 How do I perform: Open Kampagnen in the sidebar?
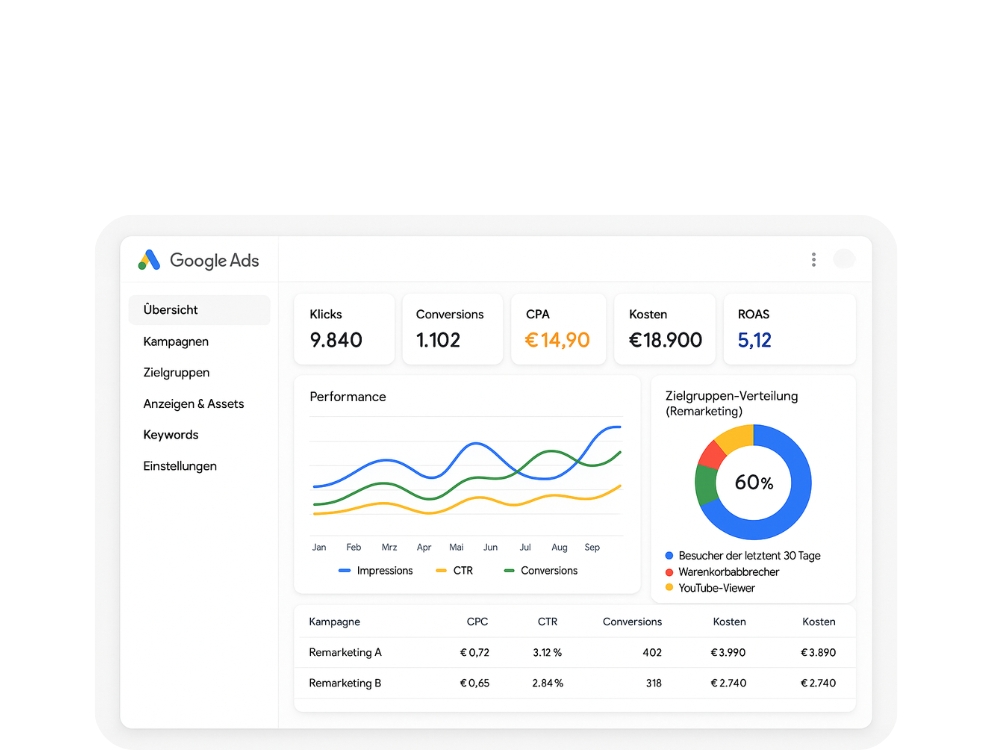(176, 341)
